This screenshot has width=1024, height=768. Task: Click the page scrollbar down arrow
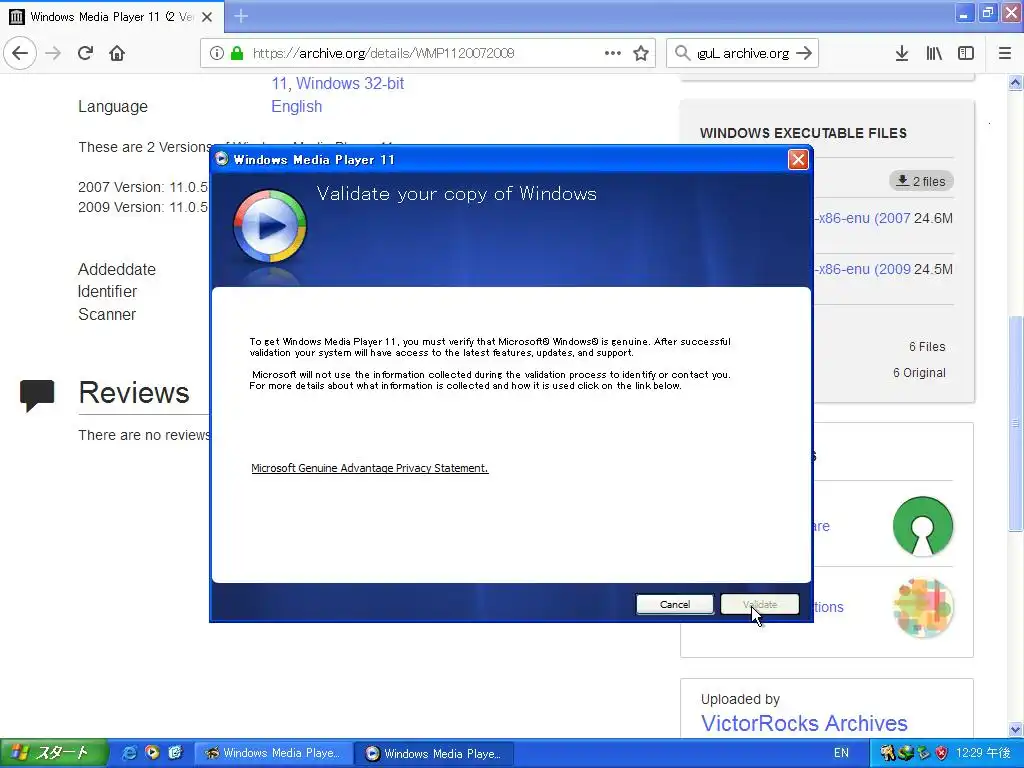pos(1015,729)
